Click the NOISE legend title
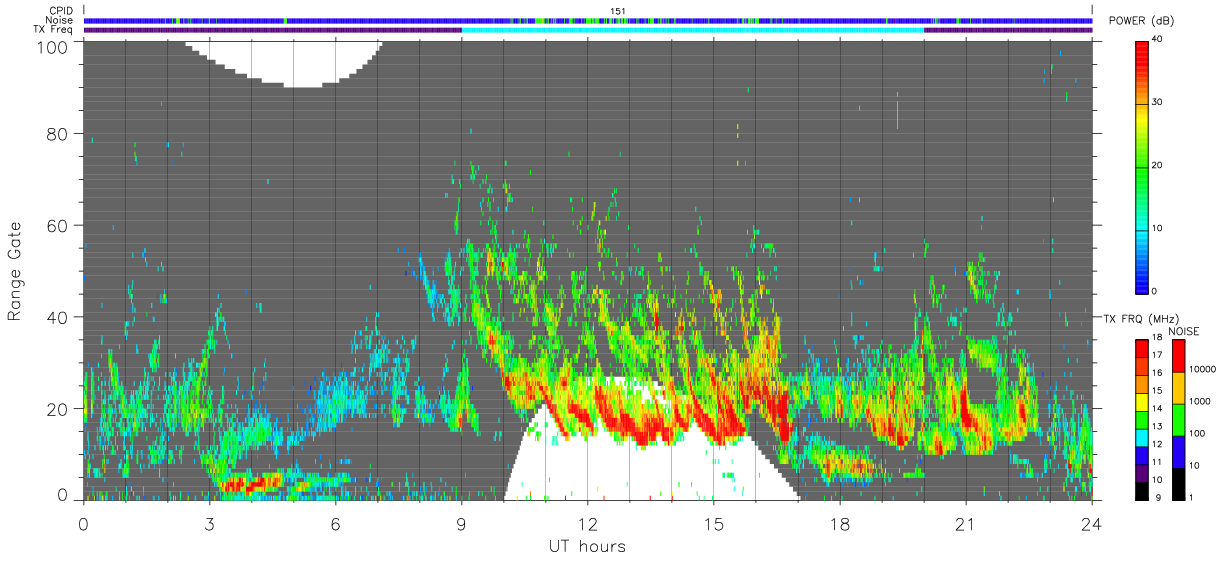The image size is (1228, 567). click(x=1186, y=331)
